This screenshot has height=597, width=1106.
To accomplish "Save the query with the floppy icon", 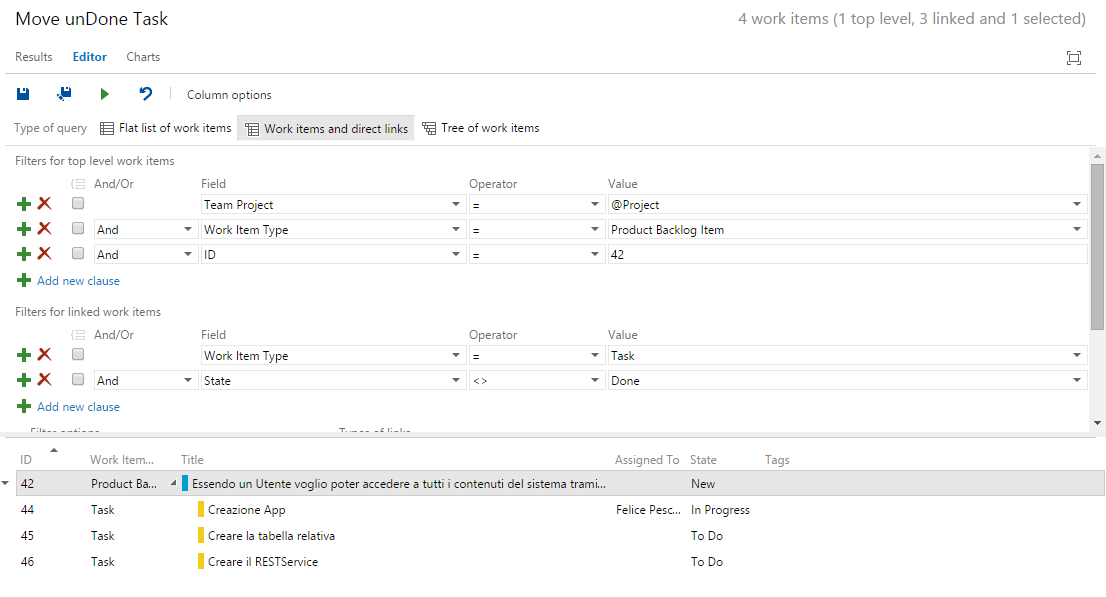I will (x=23, y=94).
